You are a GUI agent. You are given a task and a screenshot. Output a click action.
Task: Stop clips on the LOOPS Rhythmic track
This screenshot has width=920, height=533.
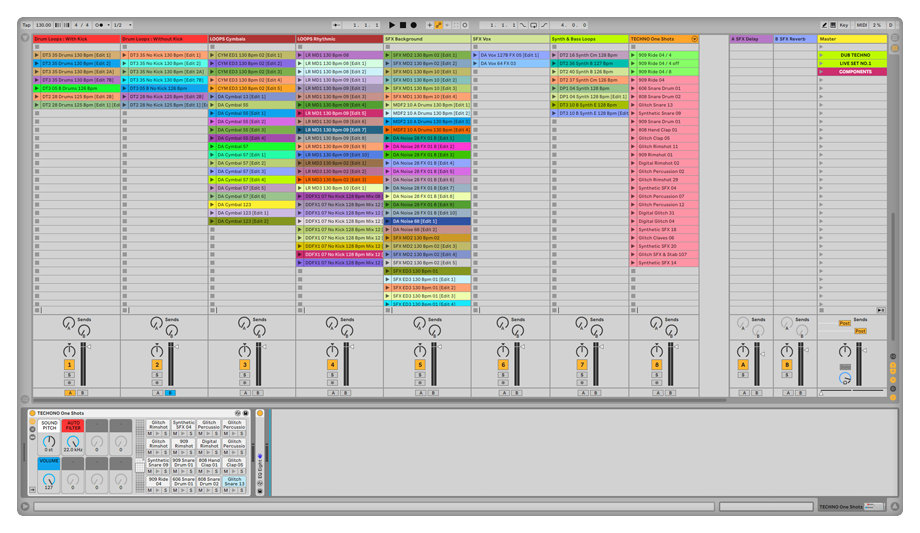click(x=300, y=309)
